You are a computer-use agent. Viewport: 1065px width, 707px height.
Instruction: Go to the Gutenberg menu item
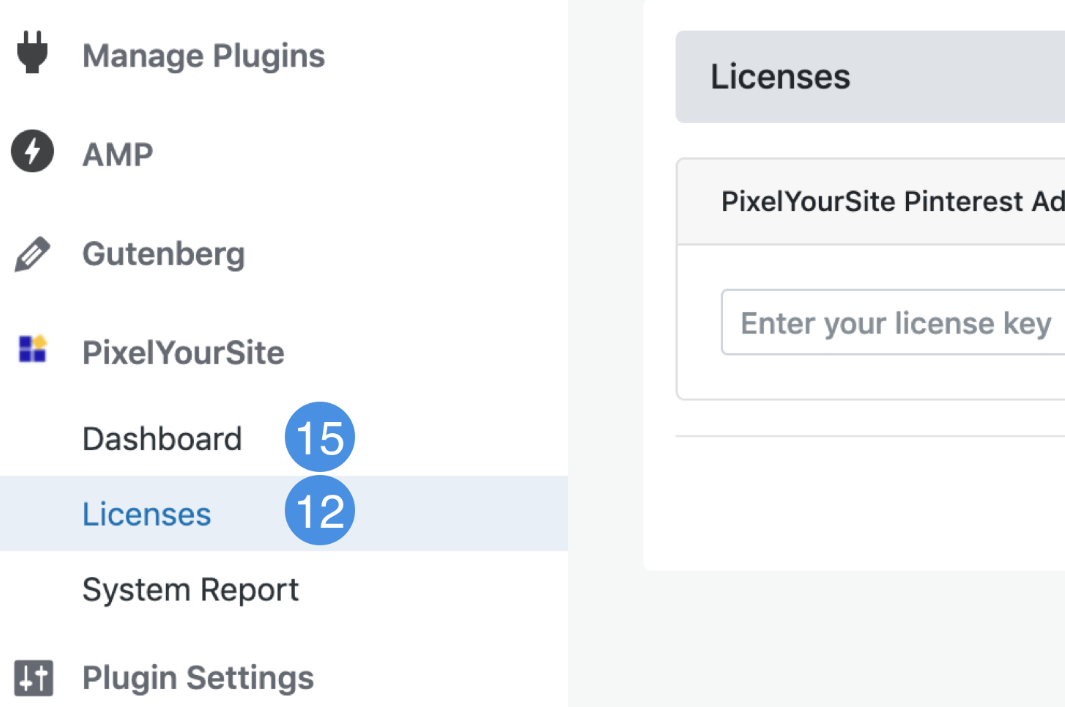[163, 254]
